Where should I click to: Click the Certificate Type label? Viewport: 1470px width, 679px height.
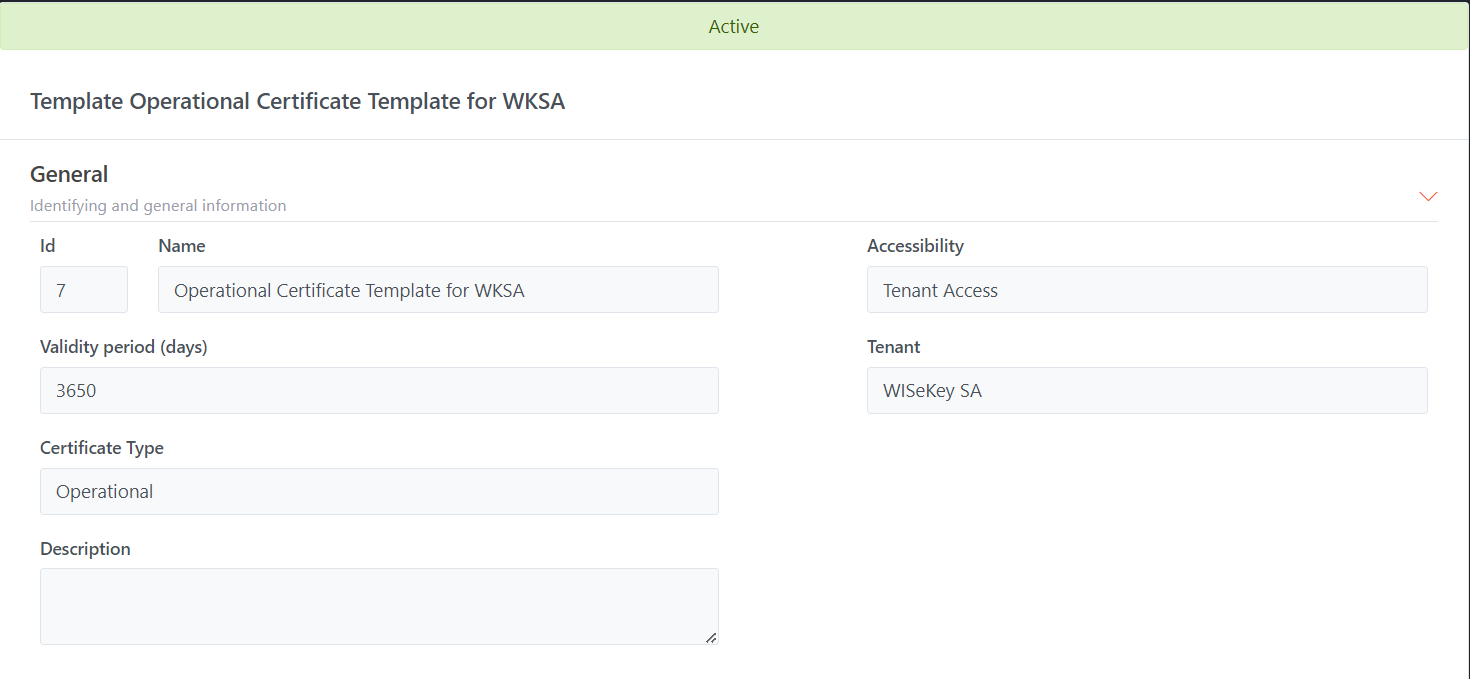pos(102,448)
